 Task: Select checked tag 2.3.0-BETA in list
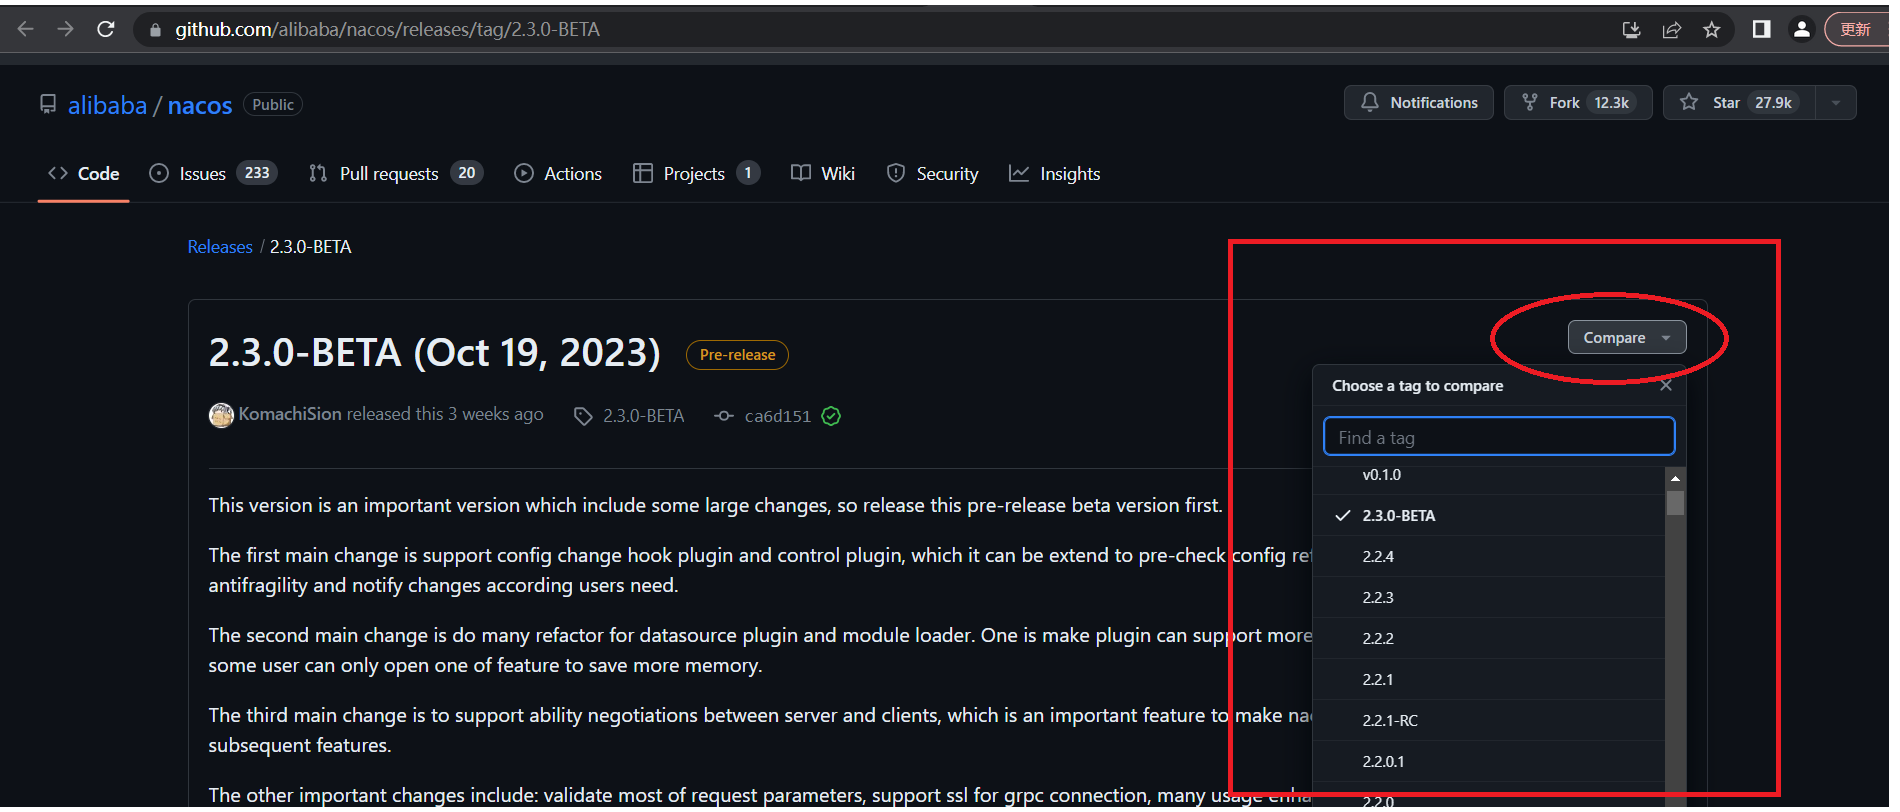click(x=1489, y=516)
